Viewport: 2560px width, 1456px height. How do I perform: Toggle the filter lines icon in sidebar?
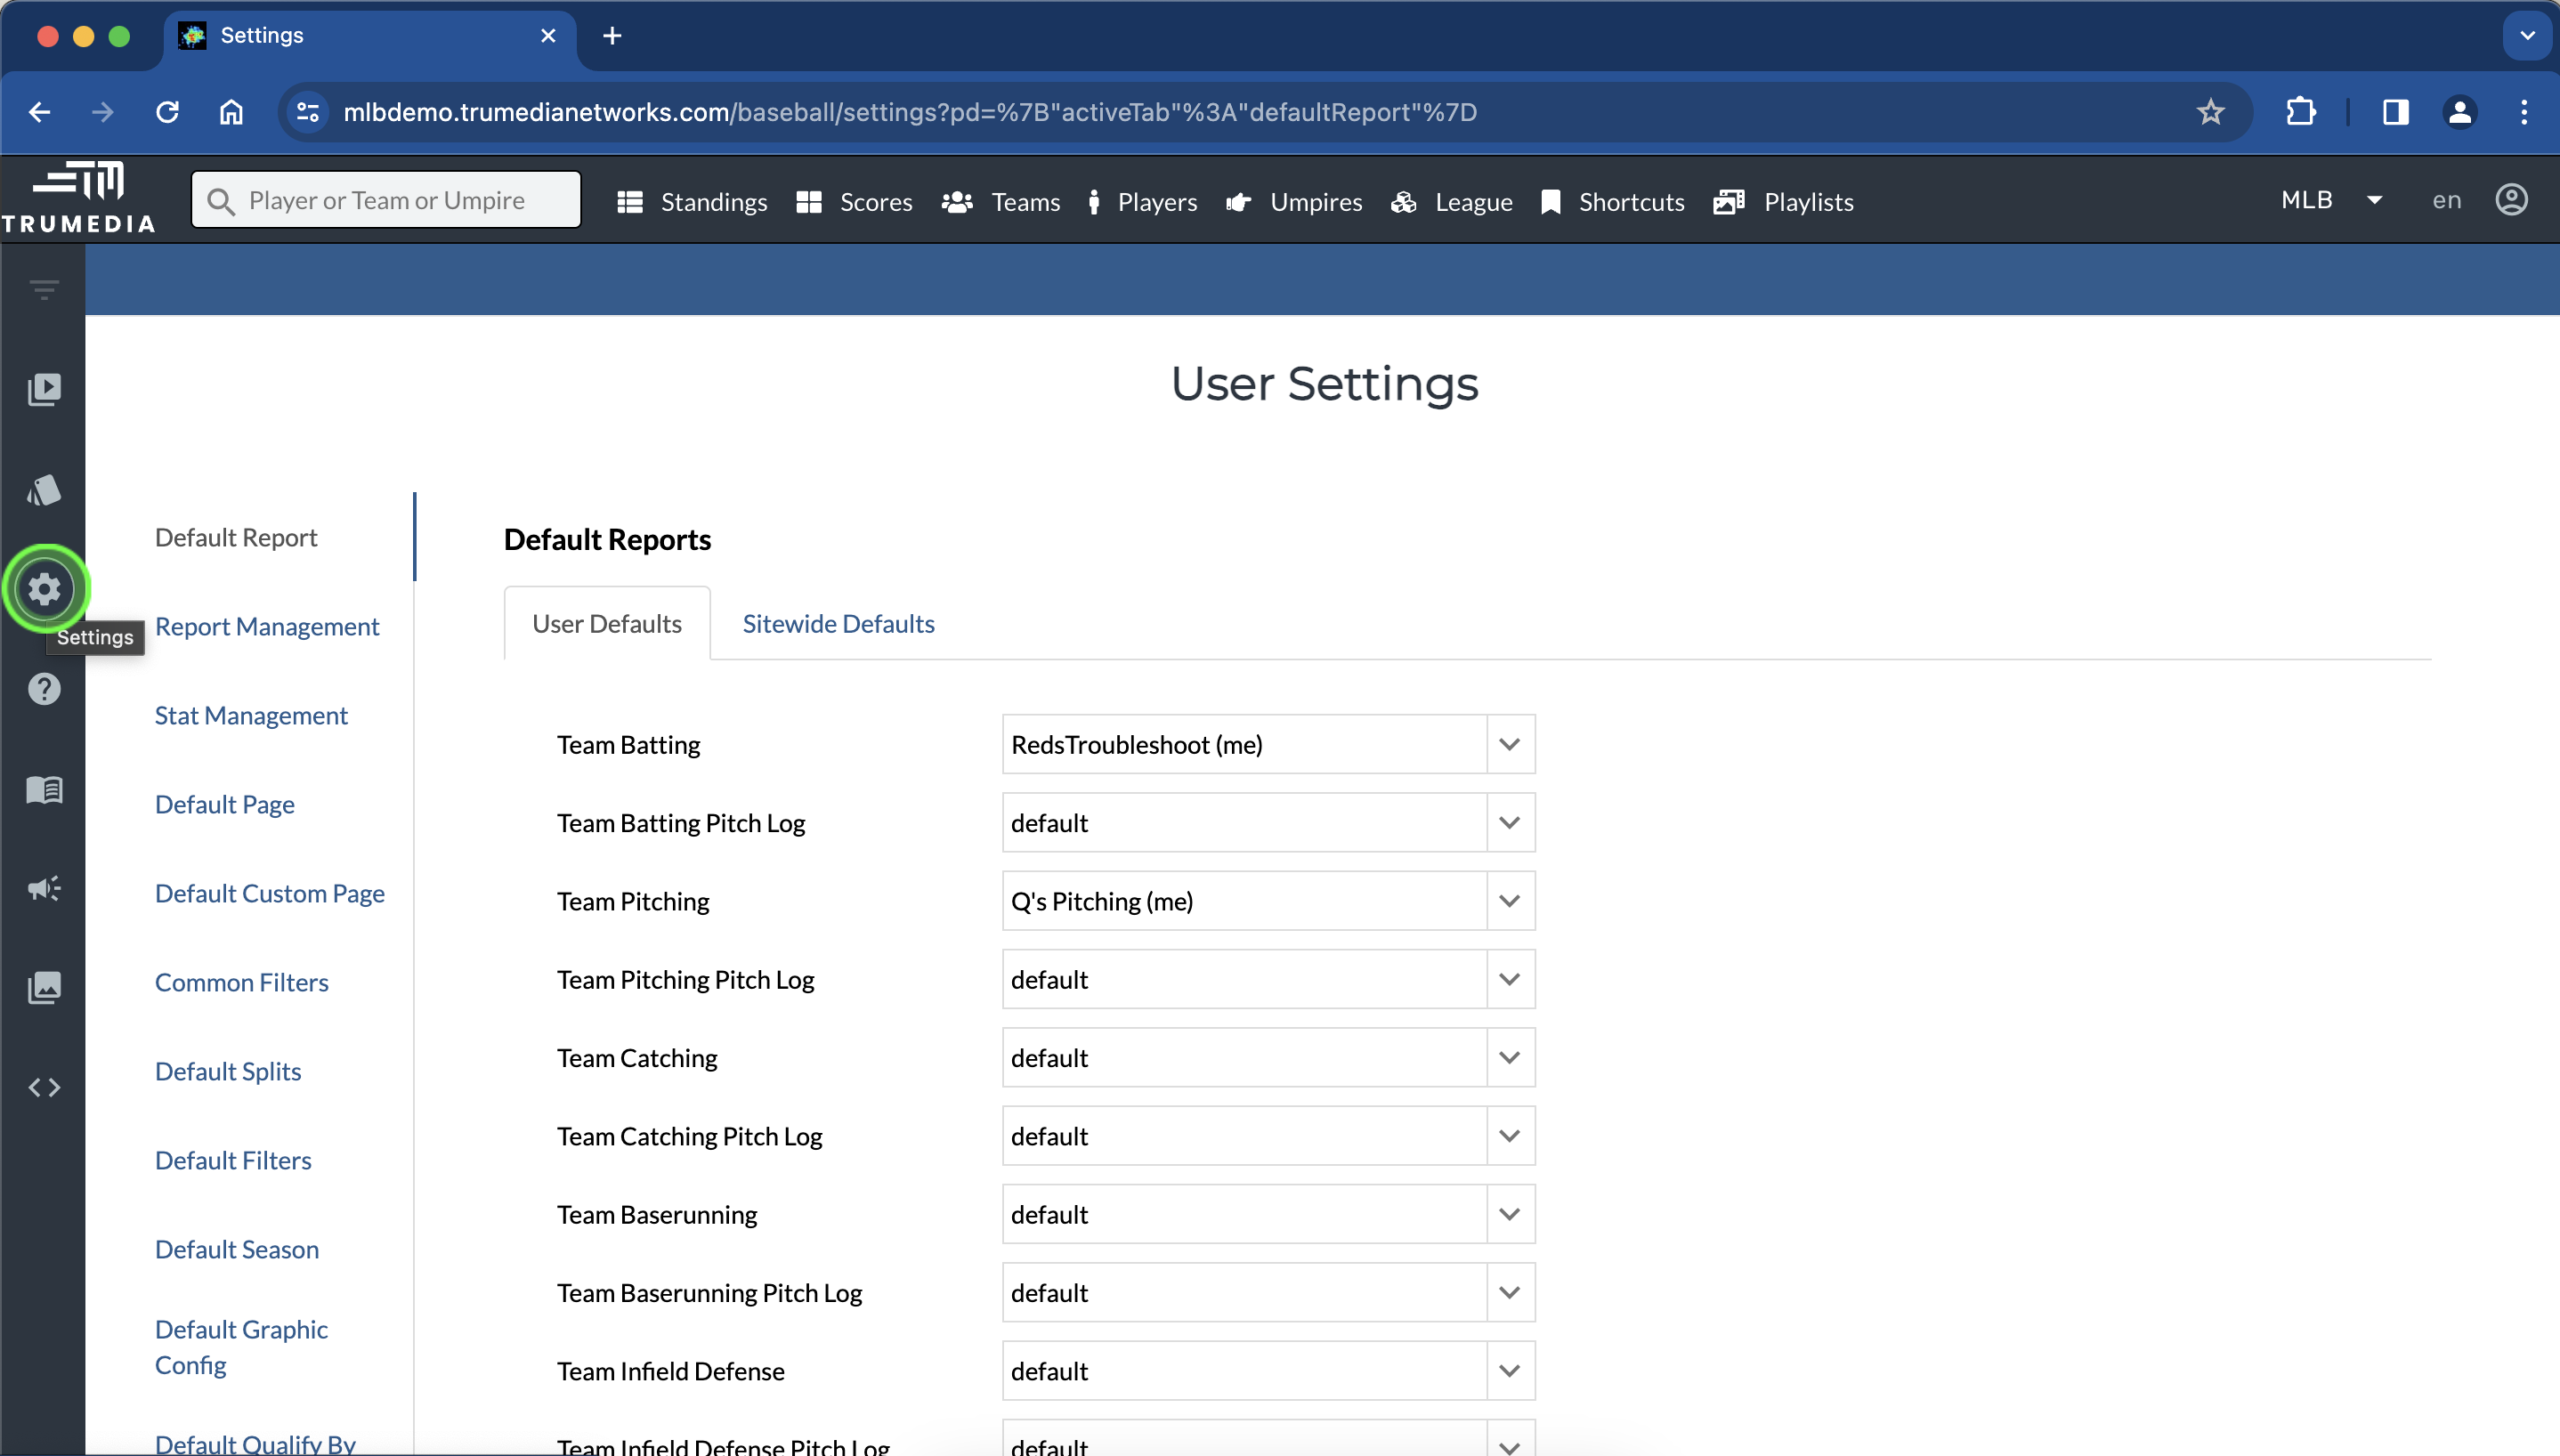[x=44, y=290]
